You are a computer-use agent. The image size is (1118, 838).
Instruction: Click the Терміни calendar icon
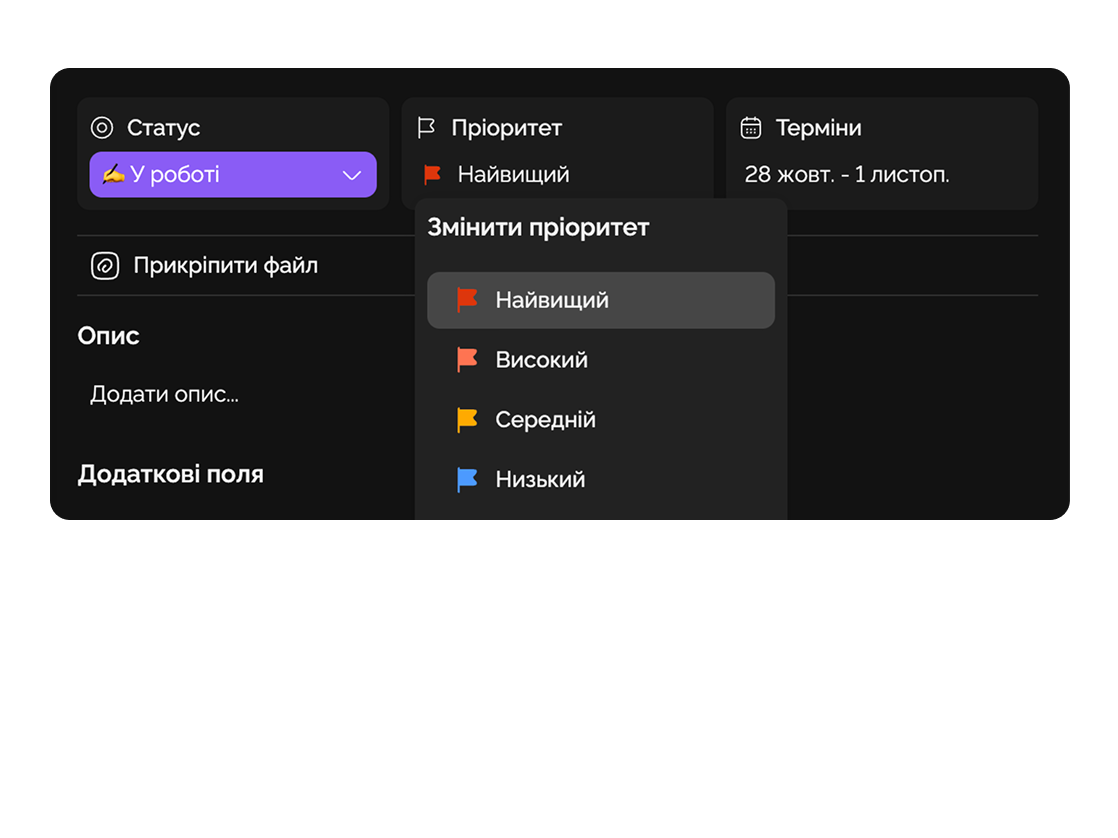coord(751,128)
